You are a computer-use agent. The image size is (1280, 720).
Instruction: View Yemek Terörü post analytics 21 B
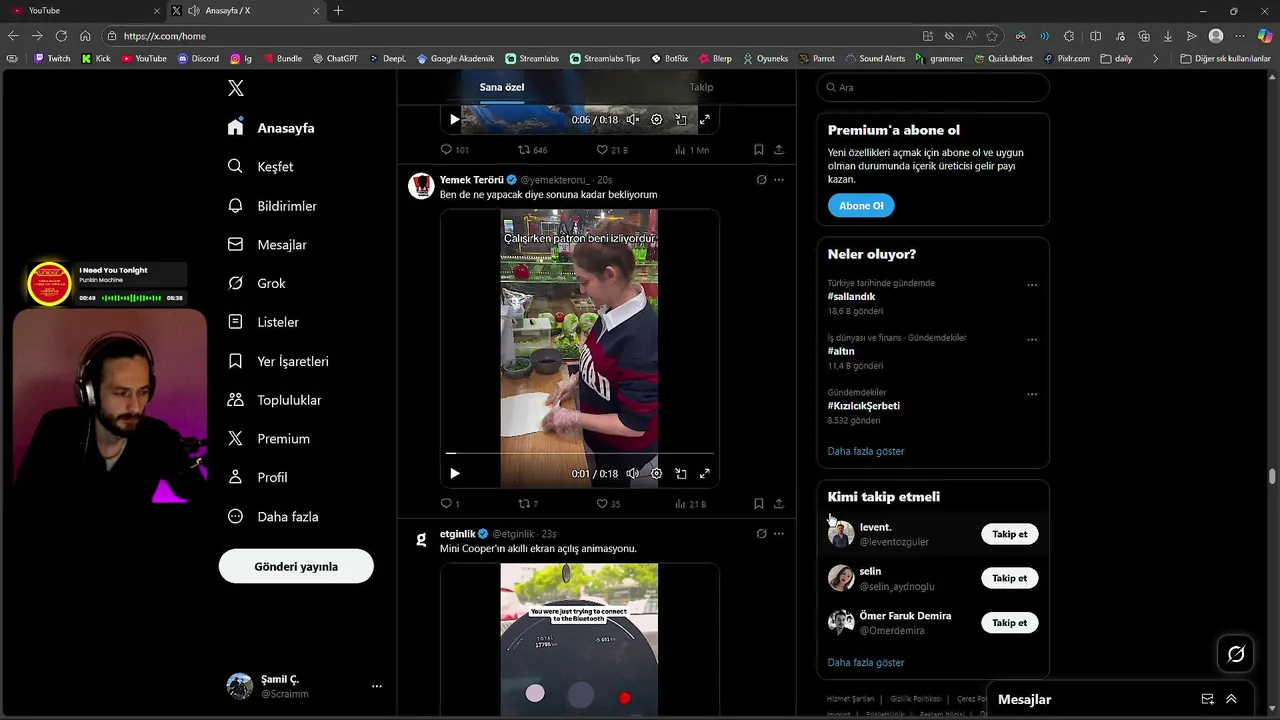[690, 504]
